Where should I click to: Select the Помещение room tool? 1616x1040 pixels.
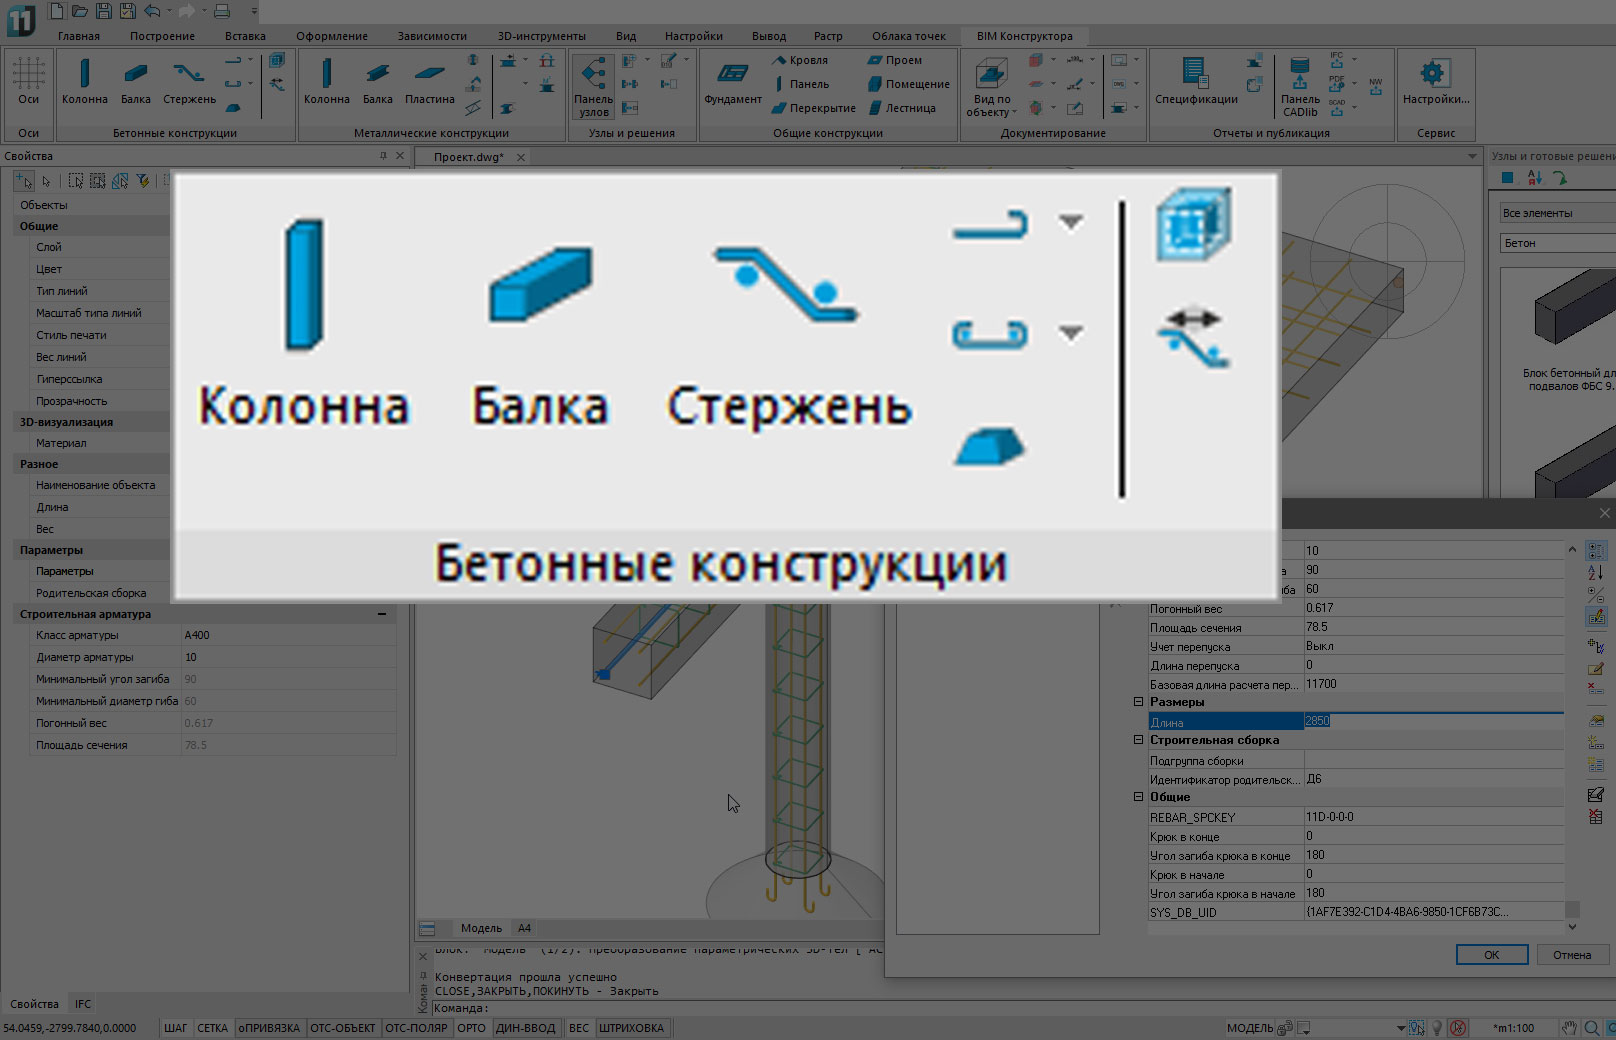tap(908, 84)
